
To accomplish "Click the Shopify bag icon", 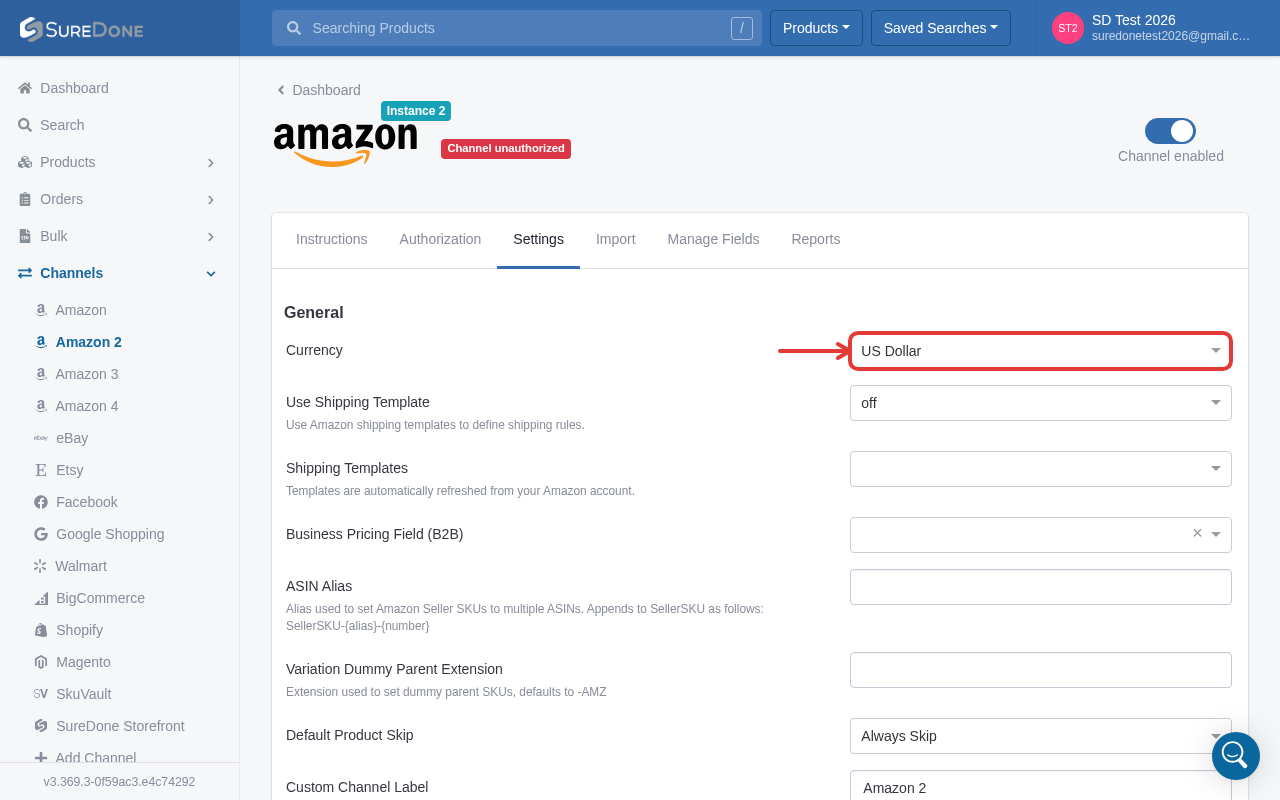I will coord(41,630).
